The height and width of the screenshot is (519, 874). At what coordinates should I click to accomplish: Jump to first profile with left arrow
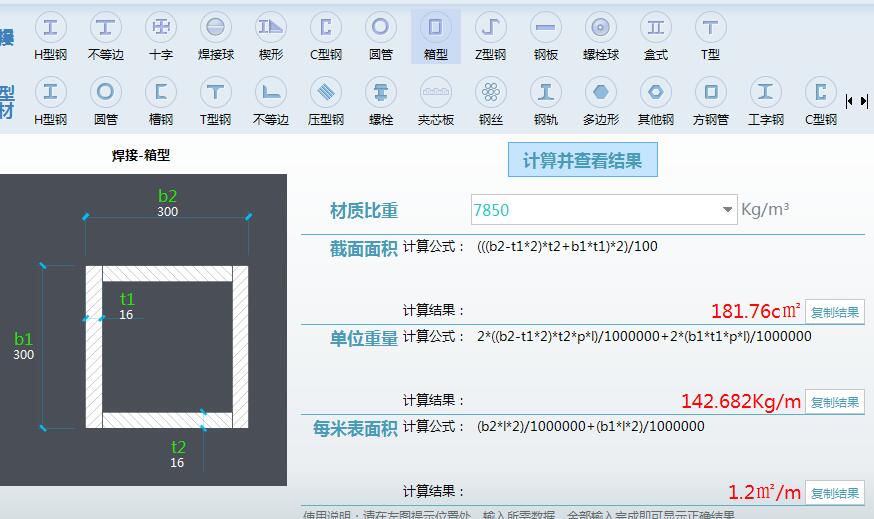849,101
